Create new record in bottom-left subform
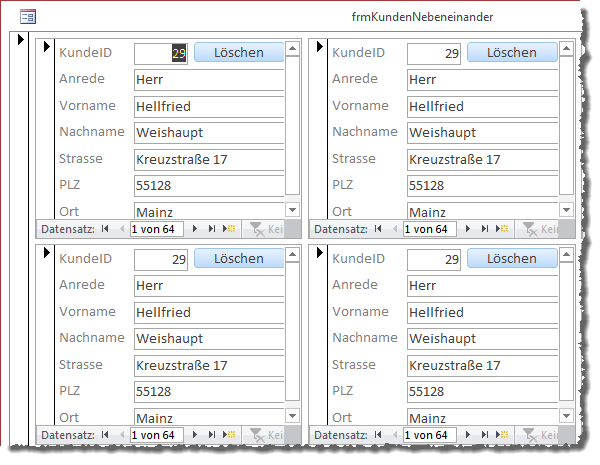600x465 pixels. [229, 435]
